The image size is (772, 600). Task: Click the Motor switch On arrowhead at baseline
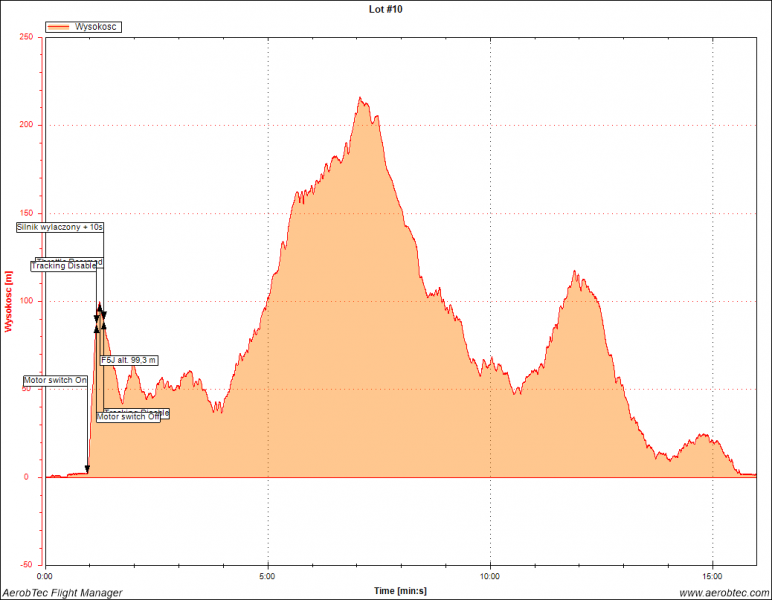coord(88,468)
